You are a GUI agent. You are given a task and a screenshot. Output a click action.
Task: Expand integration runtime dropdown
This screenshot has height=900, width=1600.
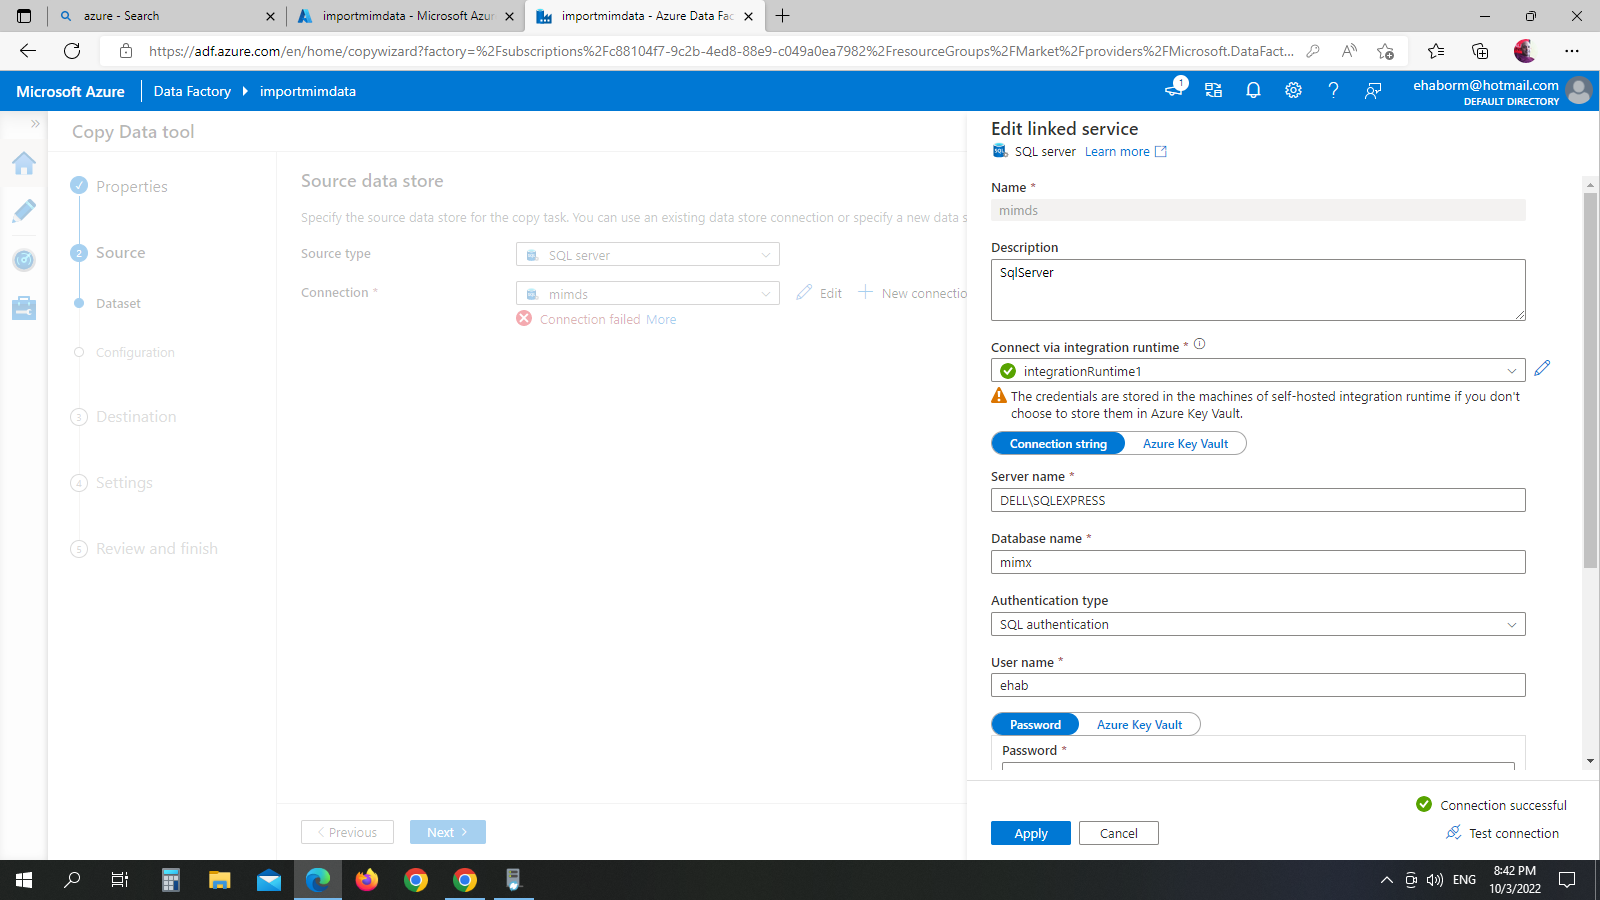pyautogui.click(x=1258, y=371)
